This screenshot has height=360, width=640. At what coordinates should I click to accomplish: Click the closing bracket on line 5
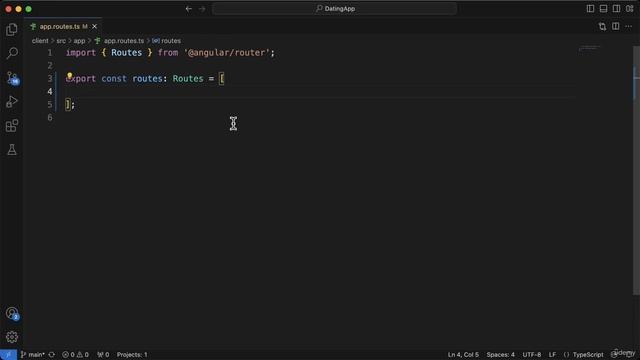pos(68,104)
